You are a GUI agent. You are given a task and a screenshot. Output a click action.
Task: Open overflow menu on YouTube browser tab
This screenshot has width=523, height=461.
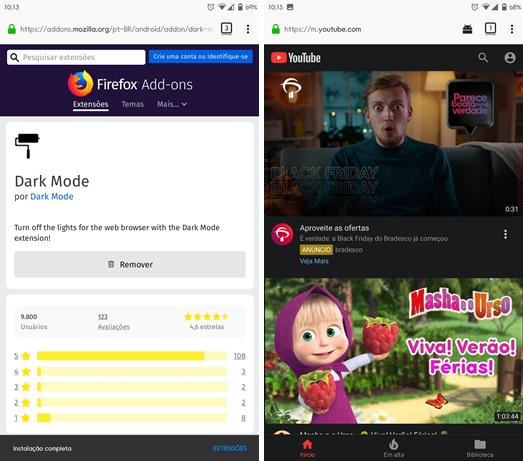point(512,29)
